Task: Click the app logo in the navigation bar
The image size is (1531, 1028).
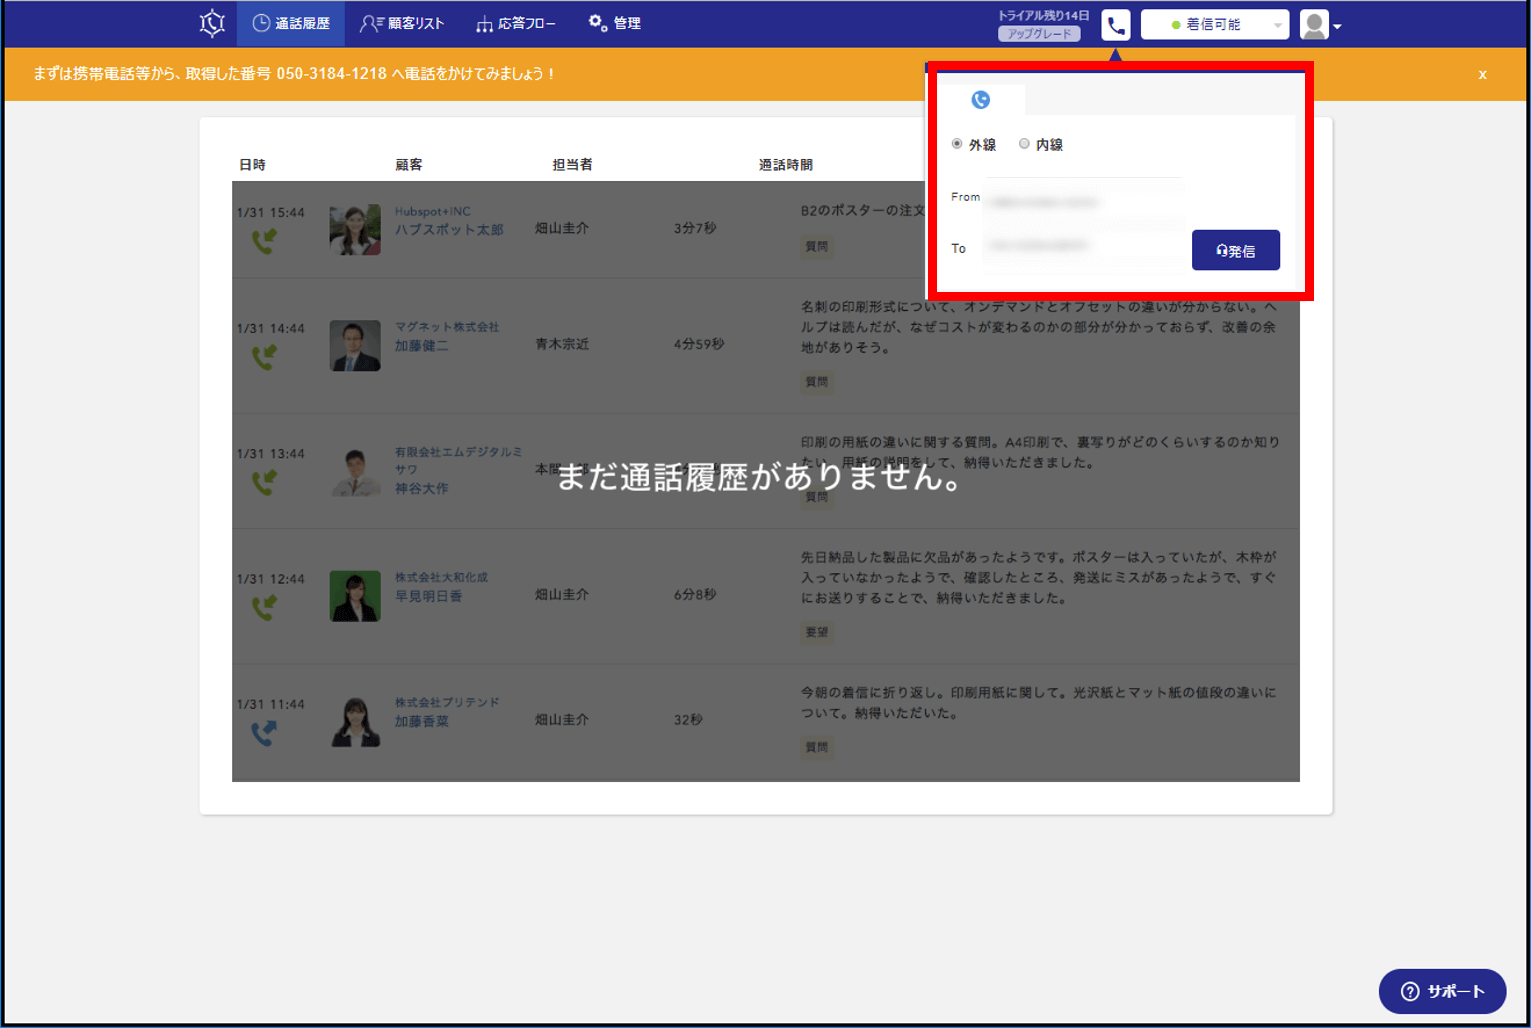Action: (212, 23)
